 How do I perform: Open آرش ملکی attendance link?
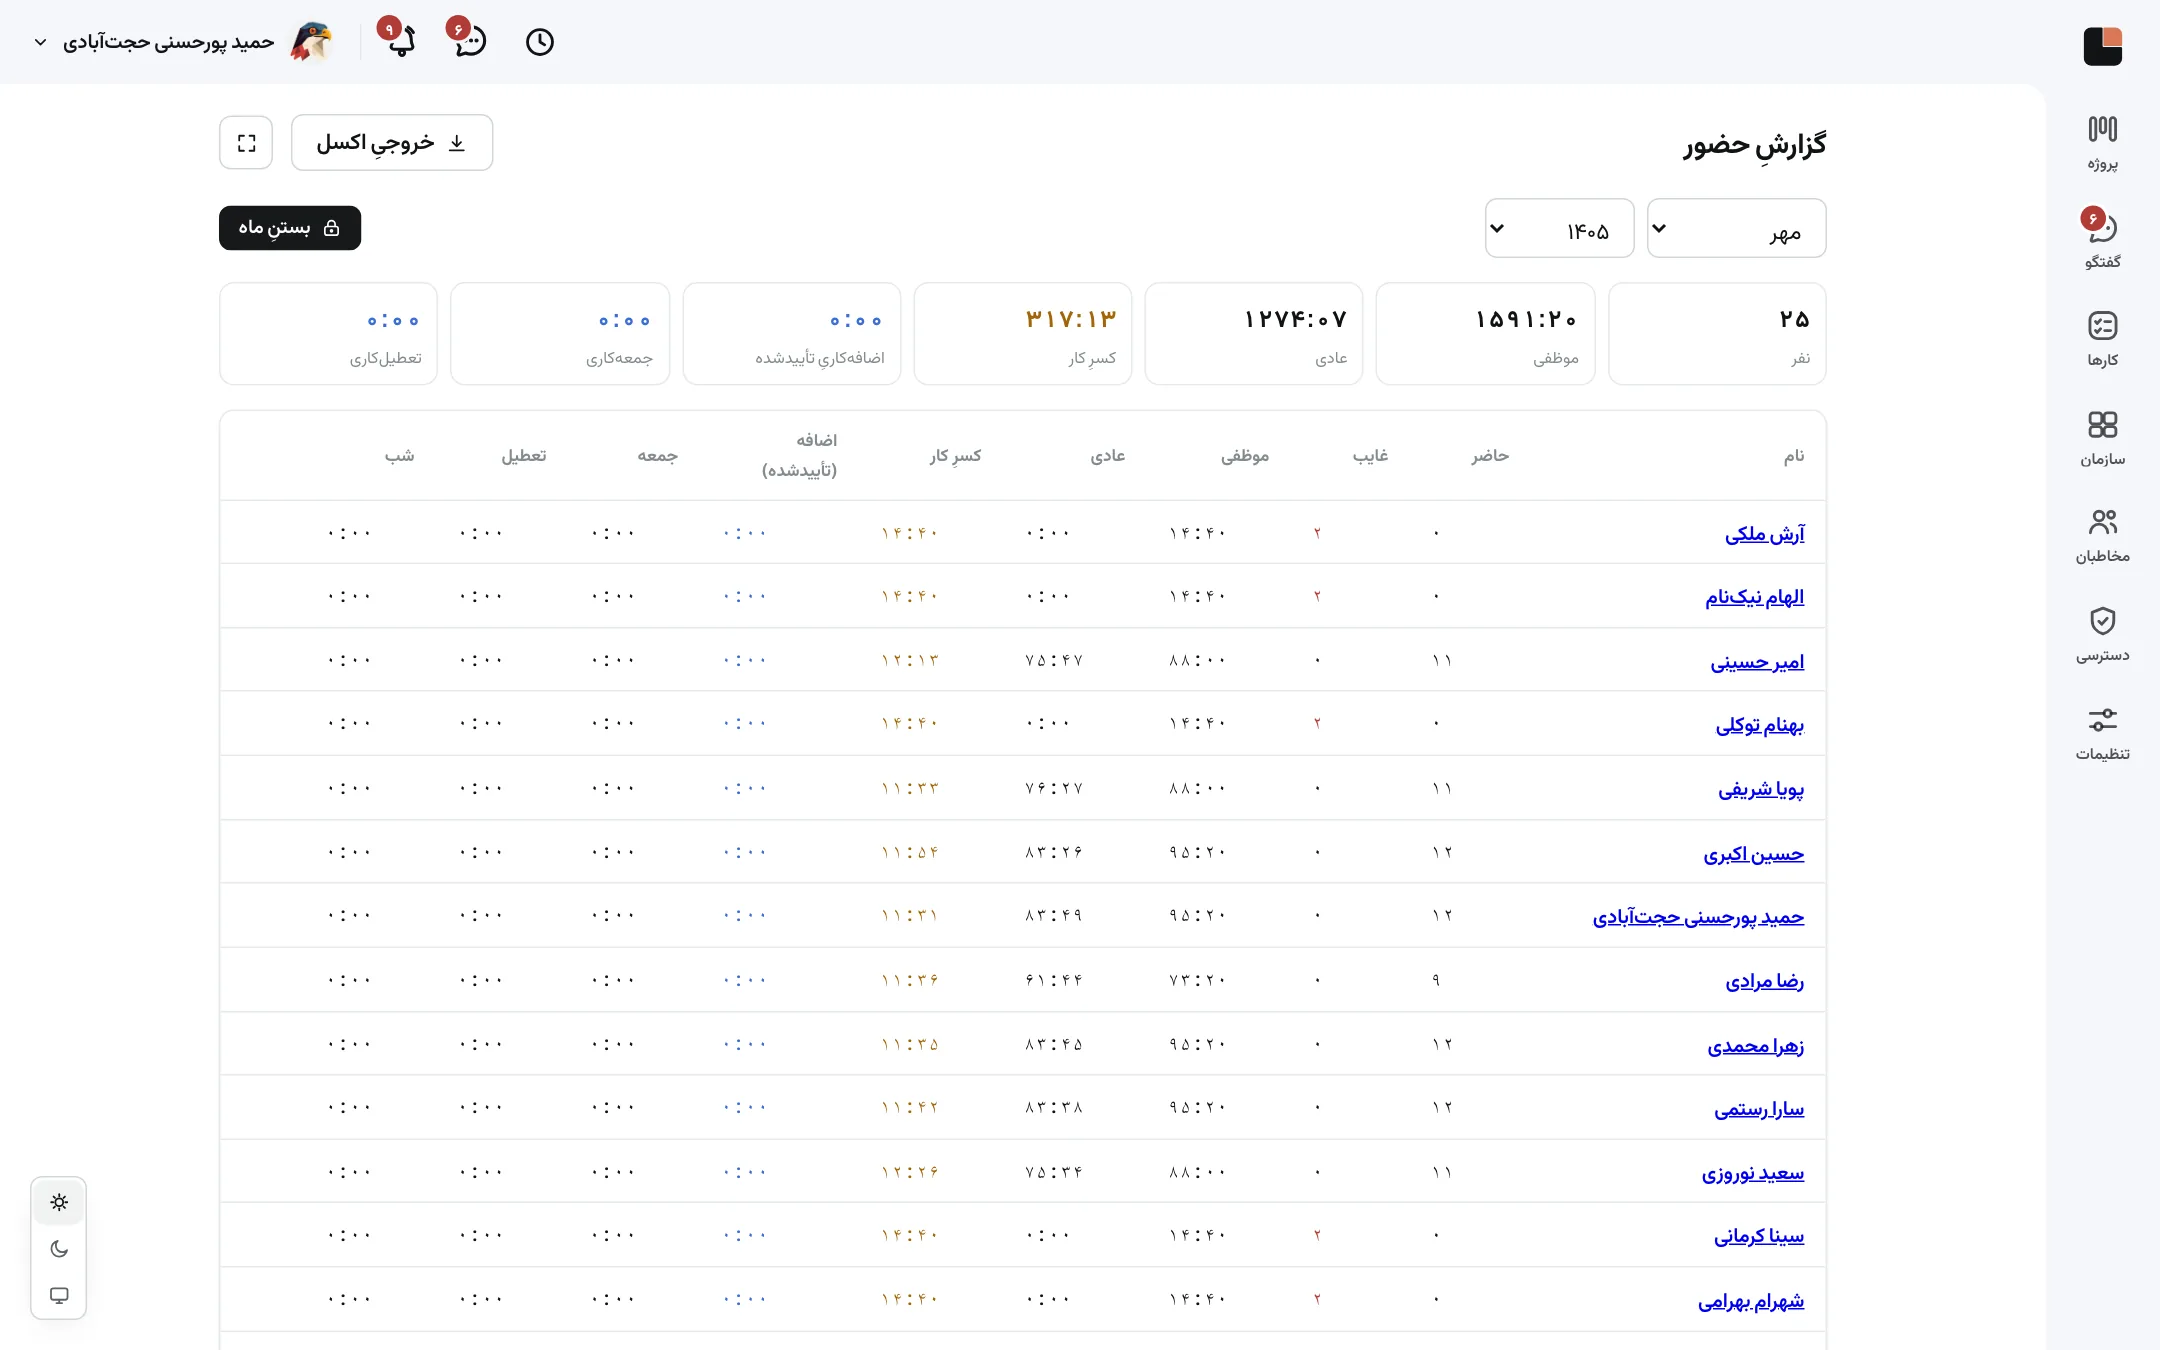pos(1764,534)
